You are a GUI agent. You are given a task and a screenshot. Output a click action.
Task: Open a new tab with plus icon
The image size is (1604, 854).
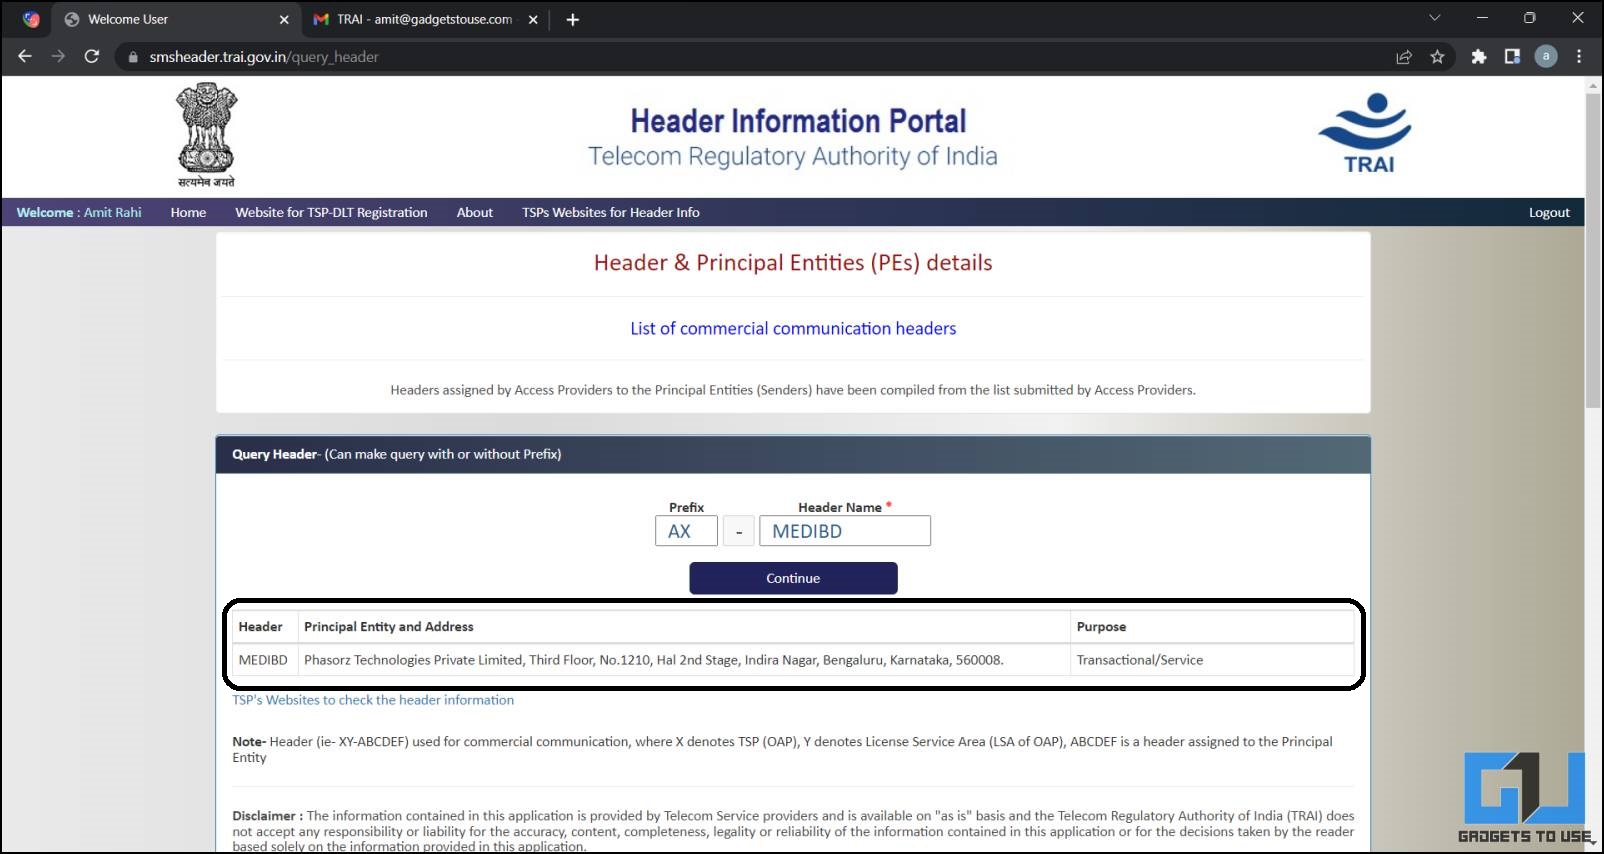[x=572, y=19]
